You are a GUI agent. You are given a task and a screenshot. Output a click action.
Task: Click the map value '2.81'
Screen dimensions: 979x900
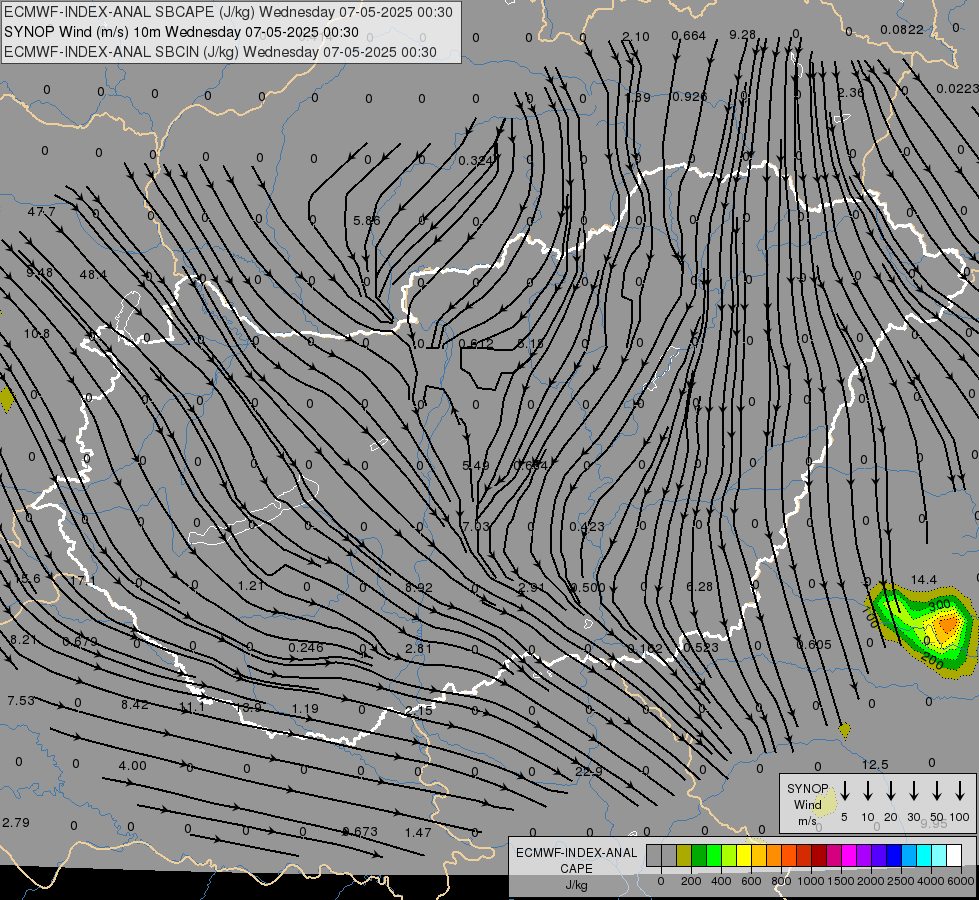418,648
